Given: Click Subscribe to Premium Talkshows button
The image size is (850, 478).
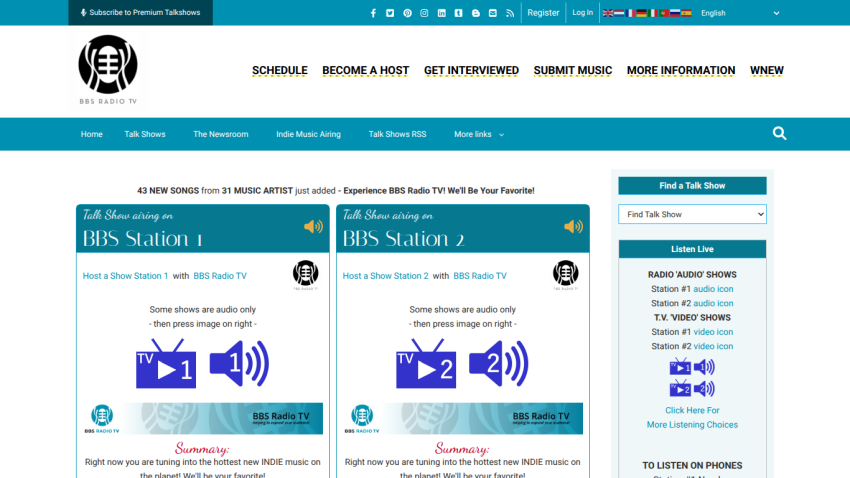Looking at the screenshot, I should [x=140, y=12].
